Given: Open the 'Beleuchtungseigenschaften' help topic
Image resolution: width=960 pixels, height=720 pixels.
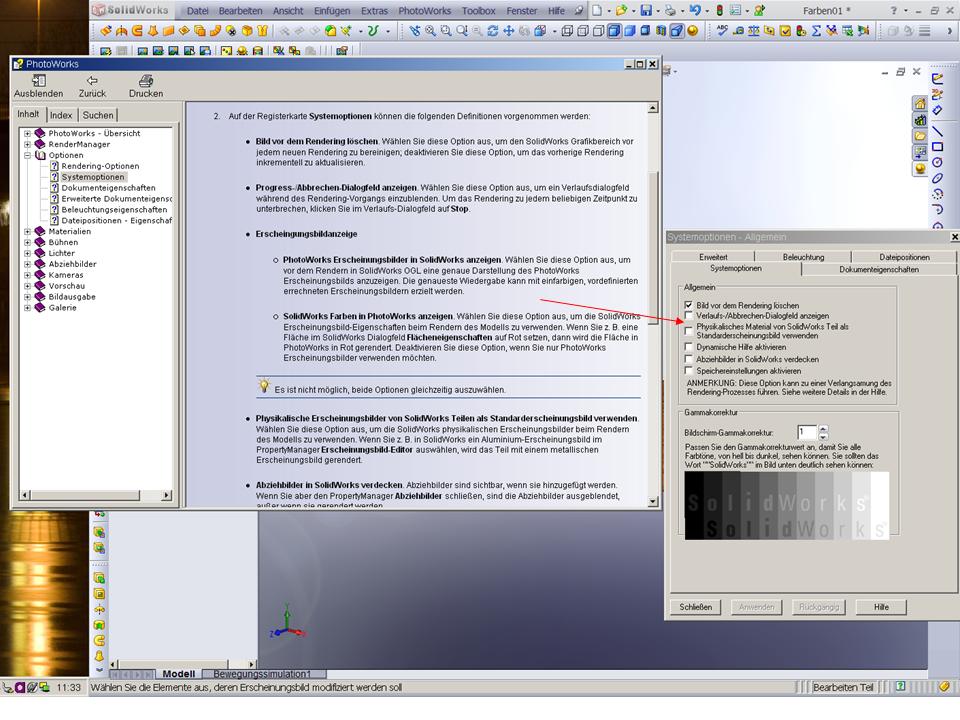Looking at the screenshot, I should tap(114, 210).
